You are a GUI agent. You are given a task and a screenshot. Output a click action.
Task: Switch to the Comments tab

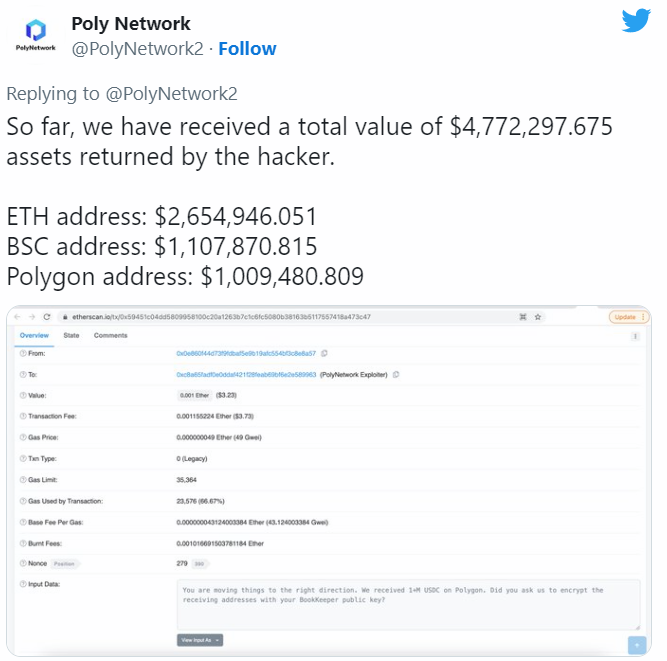(110, 335)
